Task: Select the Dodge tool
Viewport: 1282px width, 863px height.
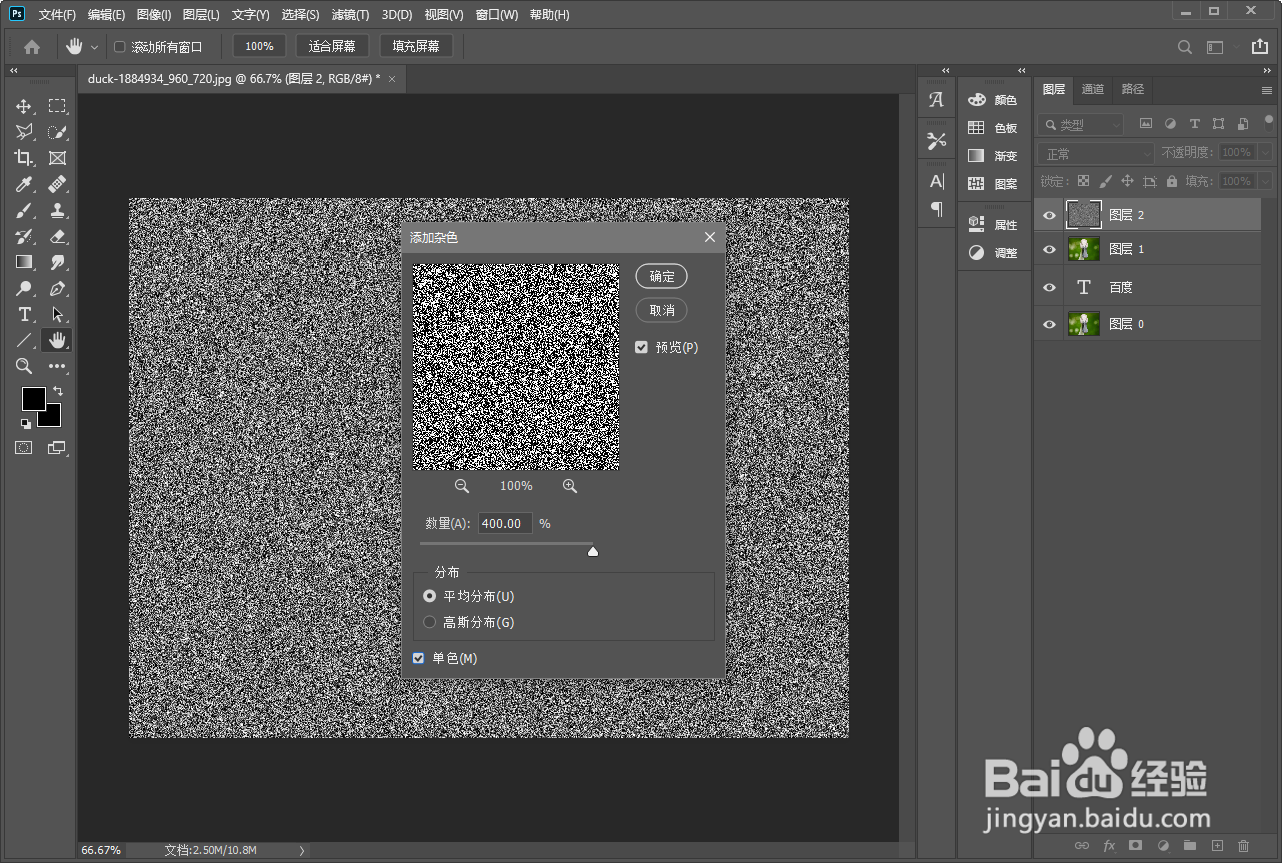Action: pos(24,288)
